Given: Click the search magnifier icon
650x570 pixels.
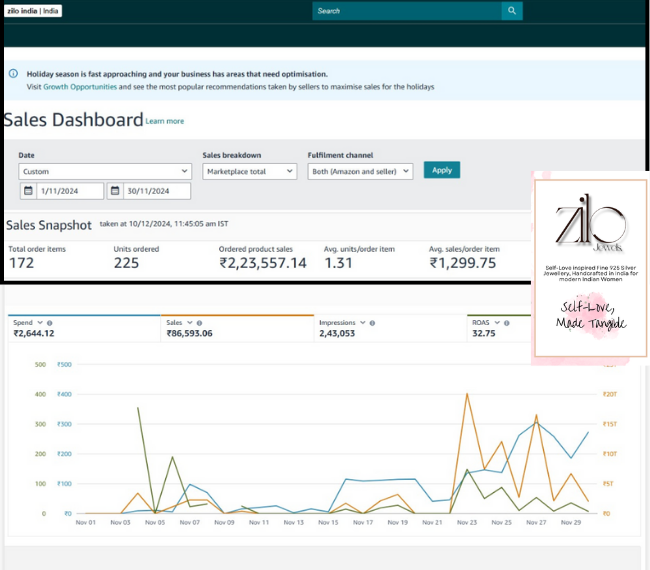Looking at the screenshot, I should tap(512, 11).
